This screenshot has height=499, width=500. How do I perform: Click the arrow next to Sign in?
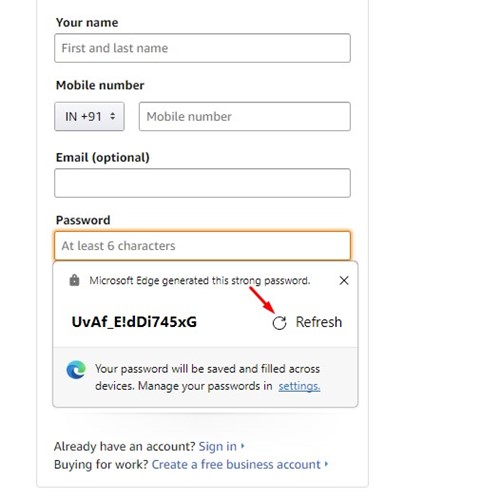coord(243,446)
